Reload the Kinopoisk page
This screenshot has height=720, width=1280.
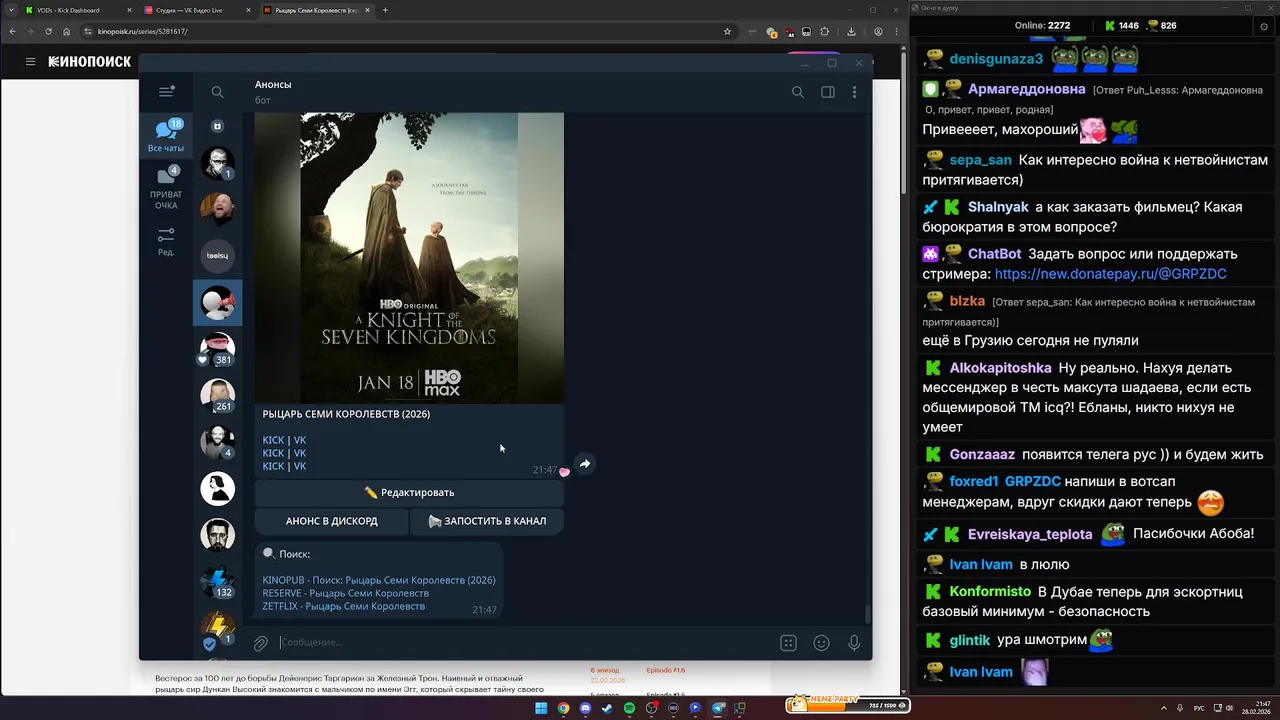(48, 31)
